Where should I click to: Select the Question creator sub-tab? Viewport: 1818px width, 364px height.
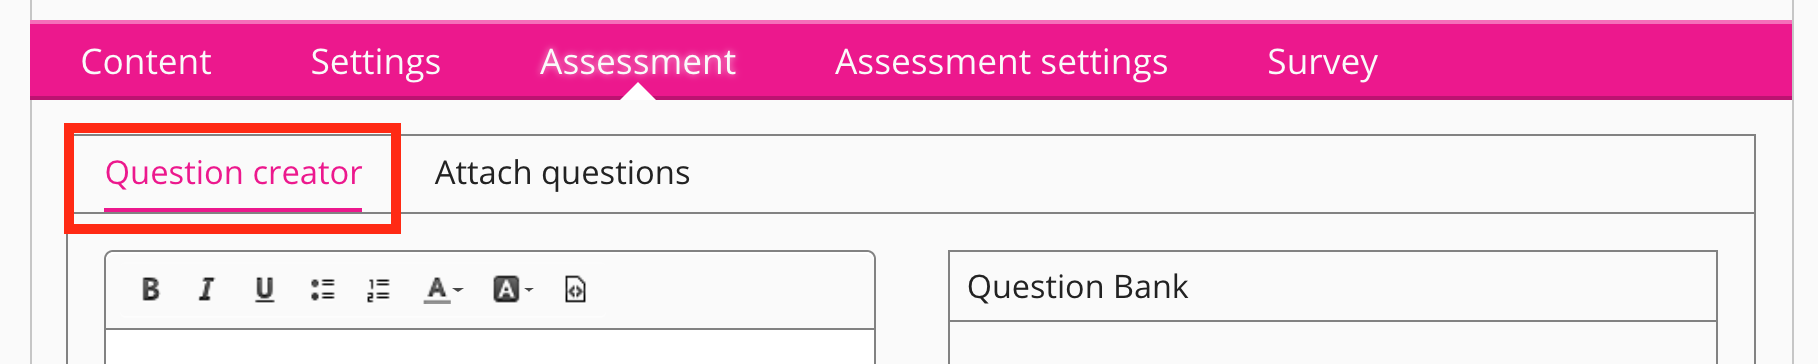pos(233,174)
